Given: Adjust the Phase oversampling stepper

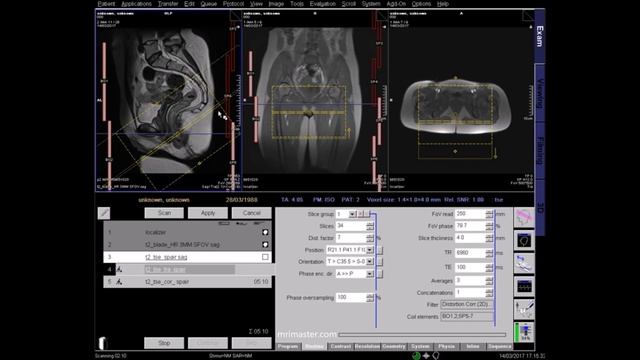Looking at the screenshot, I should pyautogui.click(x=370, y=298).
